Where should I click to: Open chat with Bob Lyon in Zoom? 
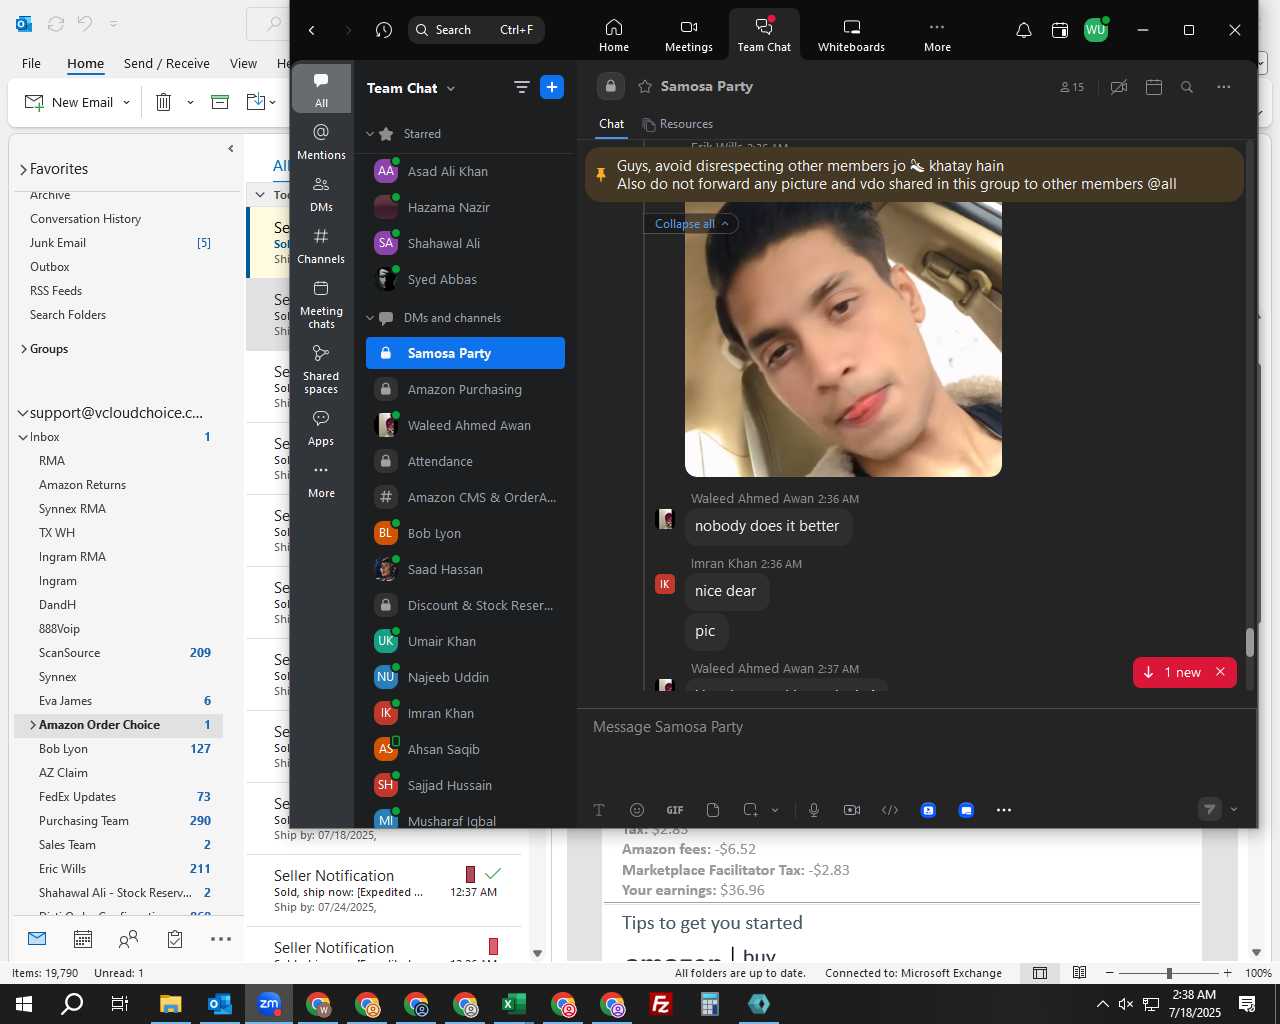point(465,533)
